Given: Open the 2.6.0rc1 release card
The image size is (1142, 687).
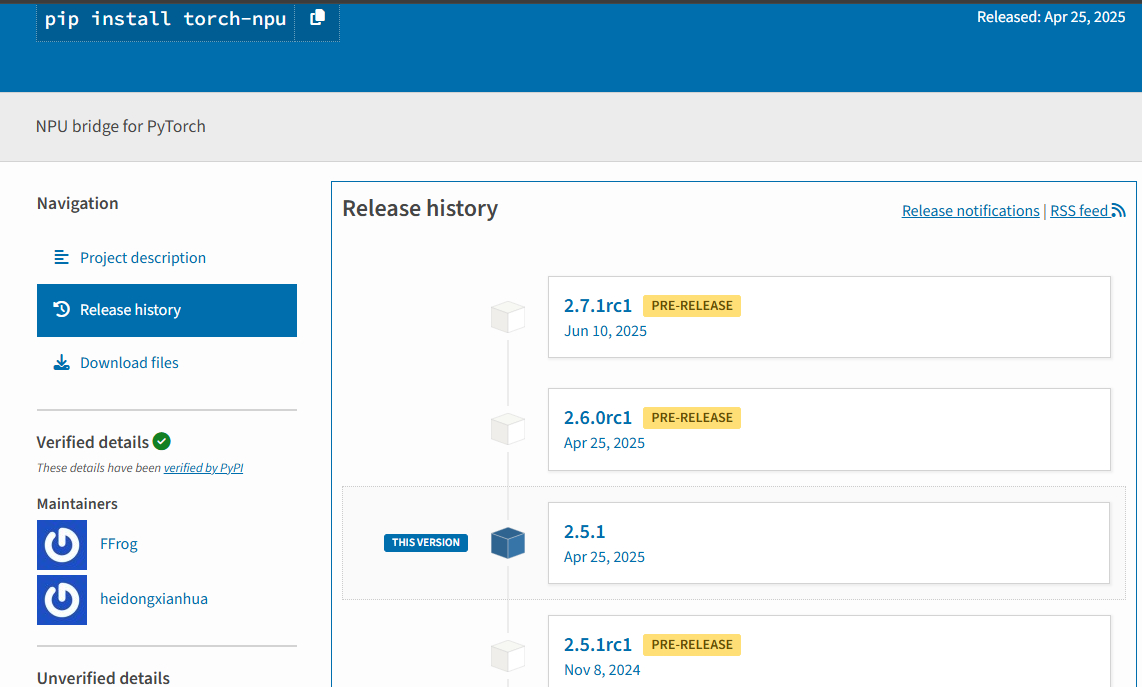Looking at the screenshot, I should [829, 429].
